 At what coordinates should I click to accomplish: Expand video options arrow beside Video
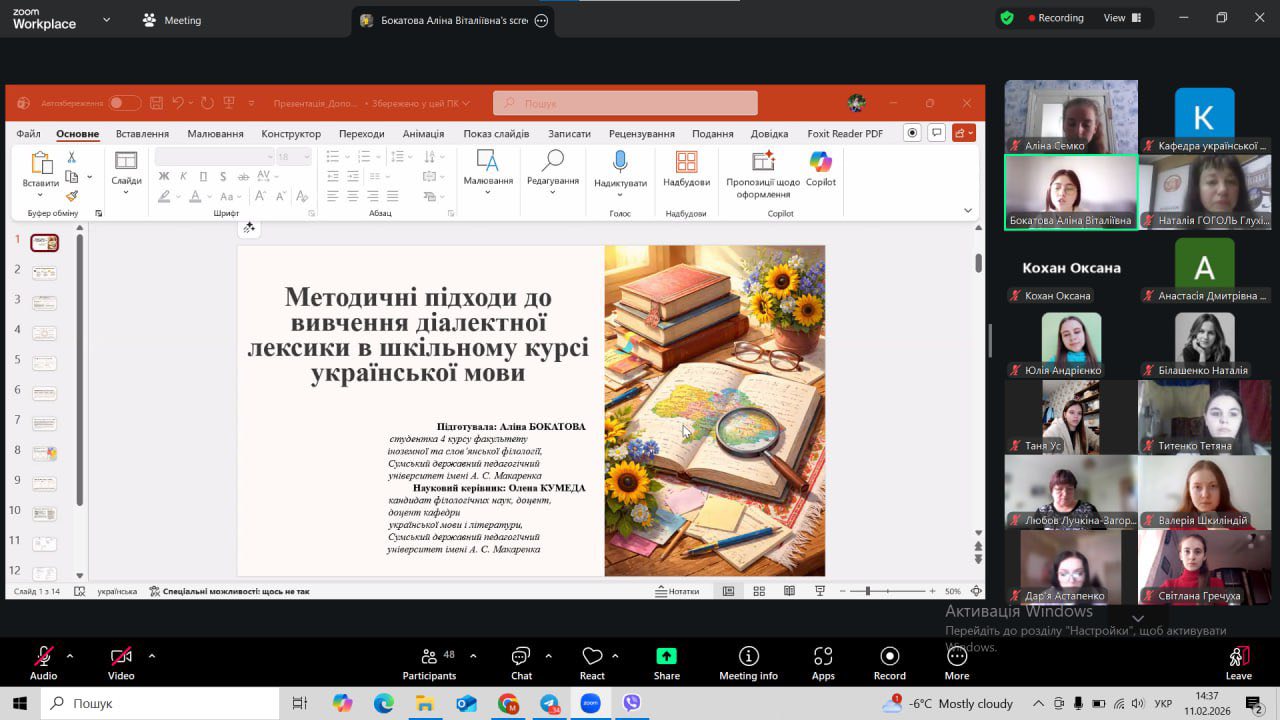152,656
